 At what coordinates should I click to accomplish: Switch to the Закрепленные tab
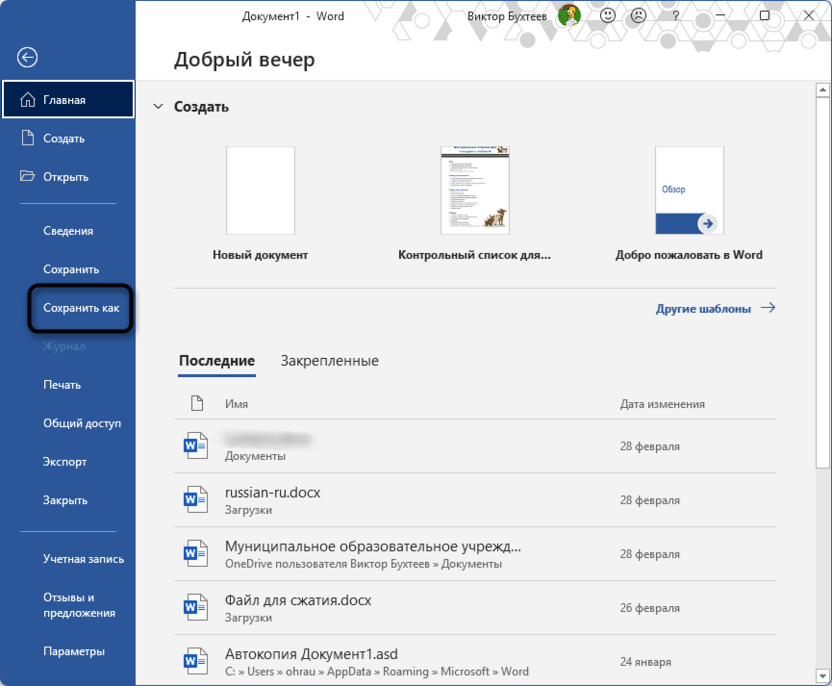tap(330, 361)
